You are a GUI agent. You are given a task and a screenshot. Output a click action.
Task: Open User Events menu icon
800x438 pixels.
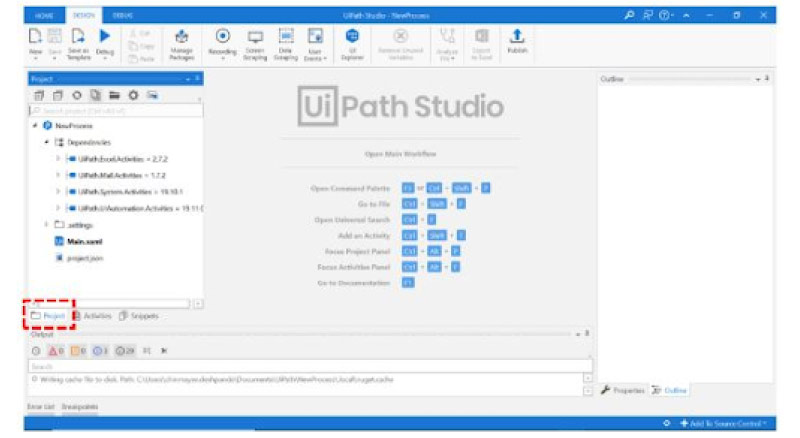click(315, 36)
